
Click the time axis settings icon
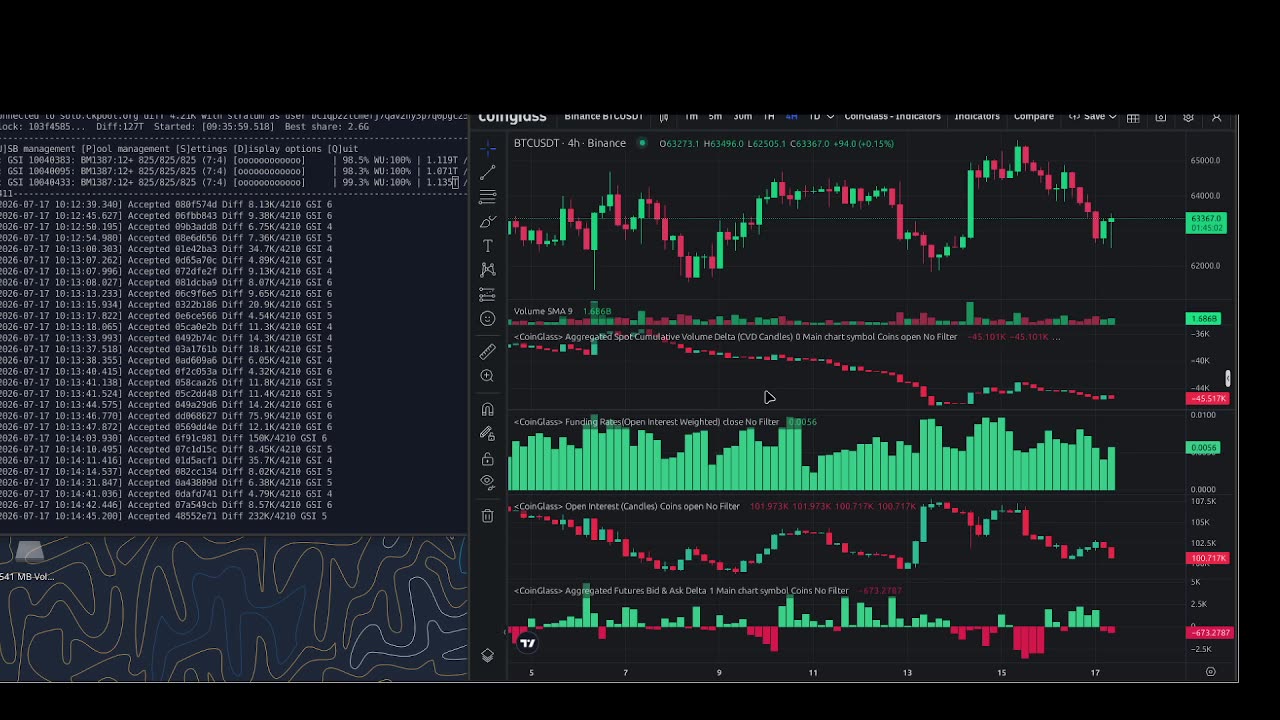click(1210, 672)
